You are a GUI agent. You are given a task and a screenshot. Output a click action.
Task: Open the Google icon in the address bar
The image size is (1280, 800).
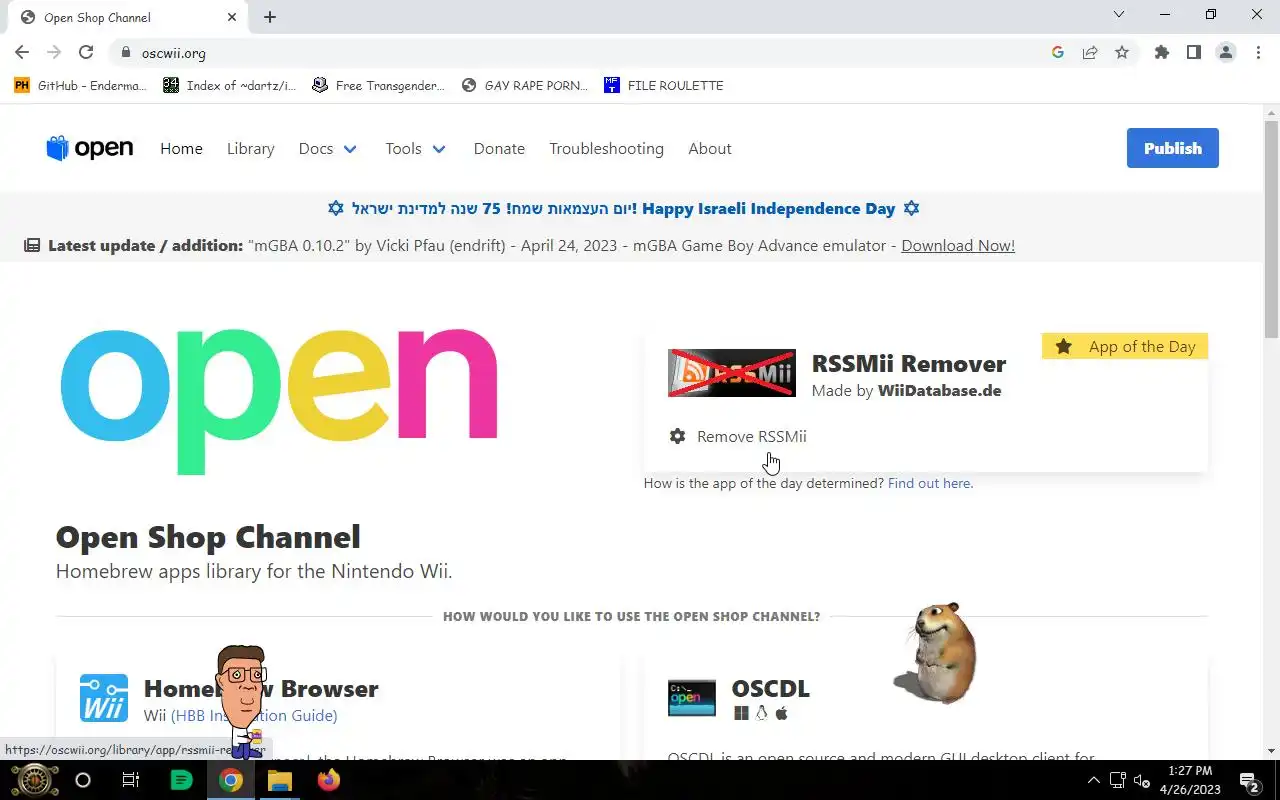1058,53
